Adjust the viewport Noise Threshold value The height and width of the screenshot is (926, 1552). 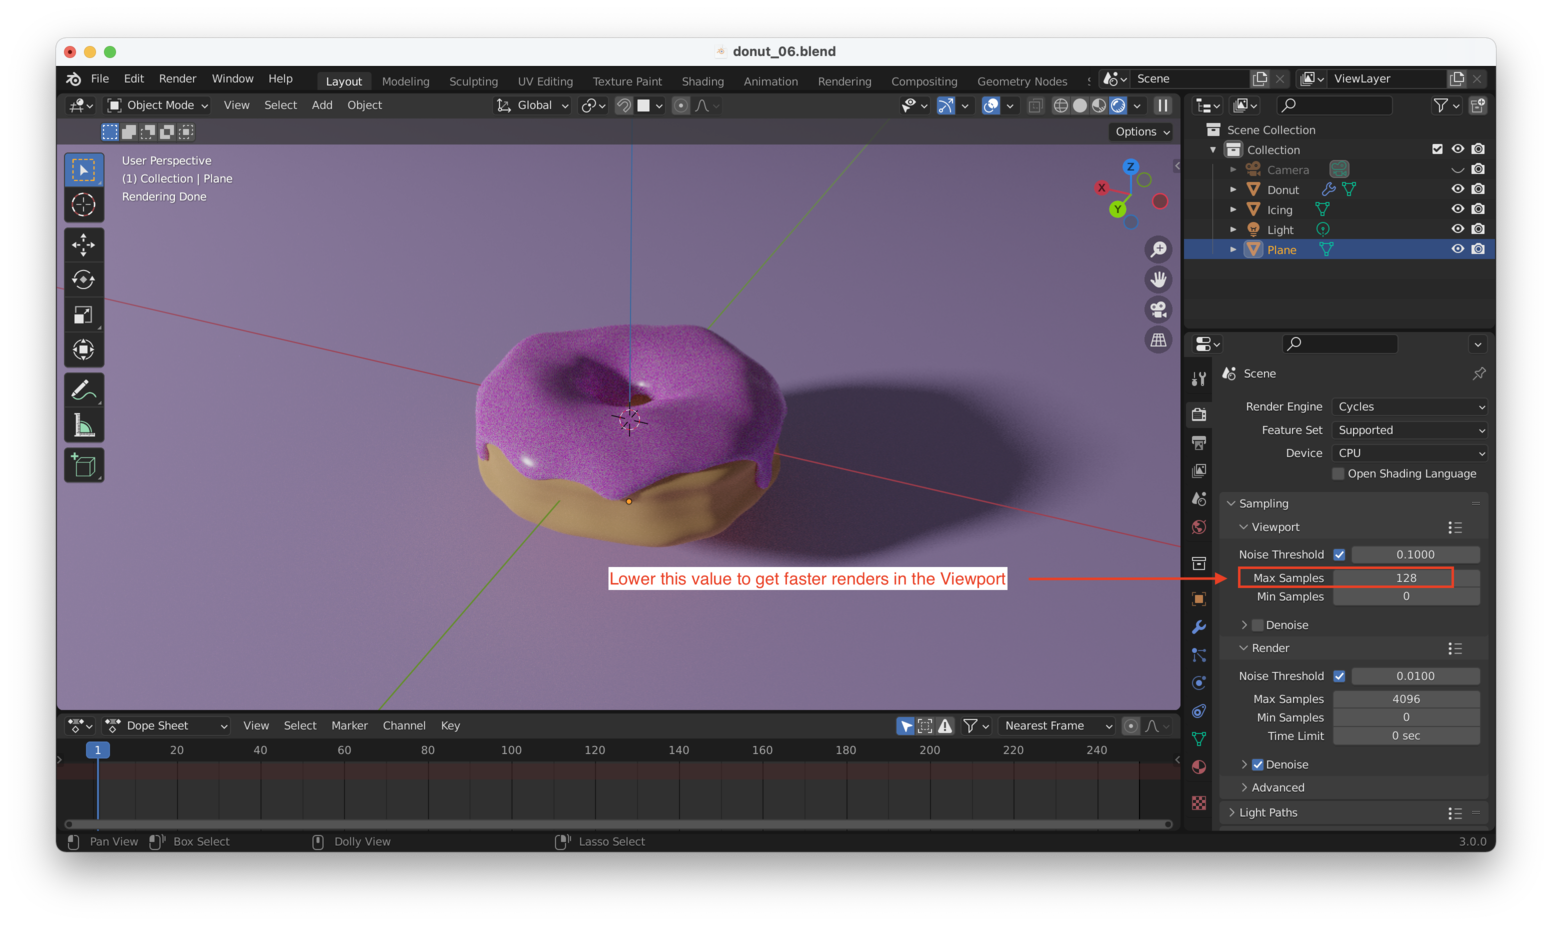coord(1415,554)
